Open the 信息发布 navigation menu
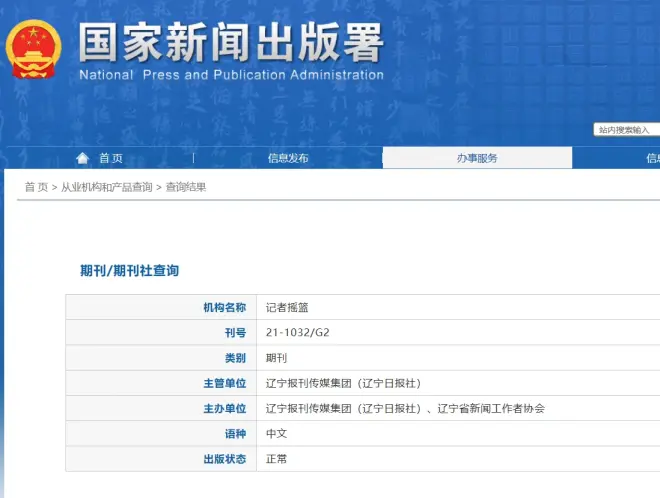The image size is (660, 498). click(288, 158)
